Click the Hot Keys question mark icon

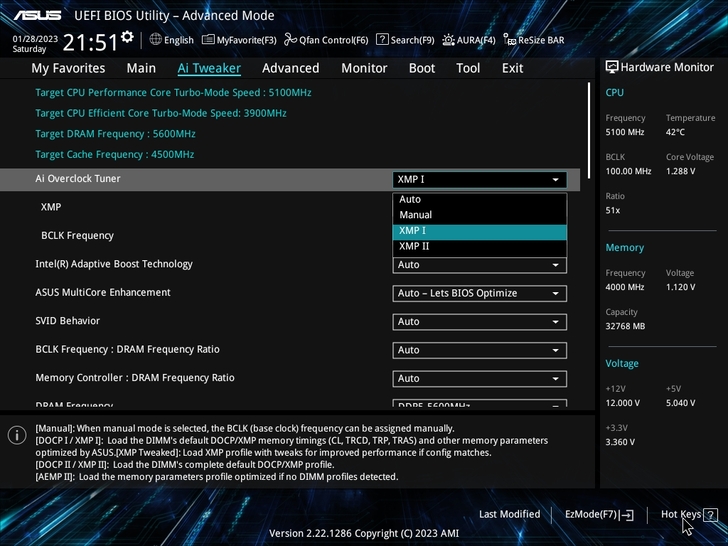[711, 515]
